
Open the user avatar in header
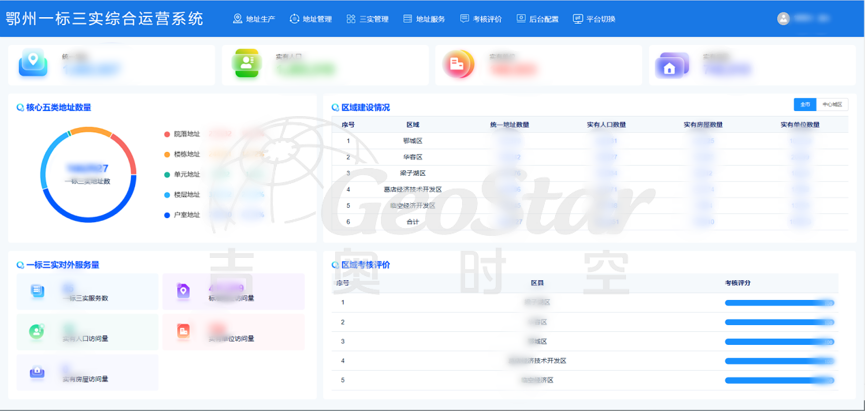coord(783,19)
